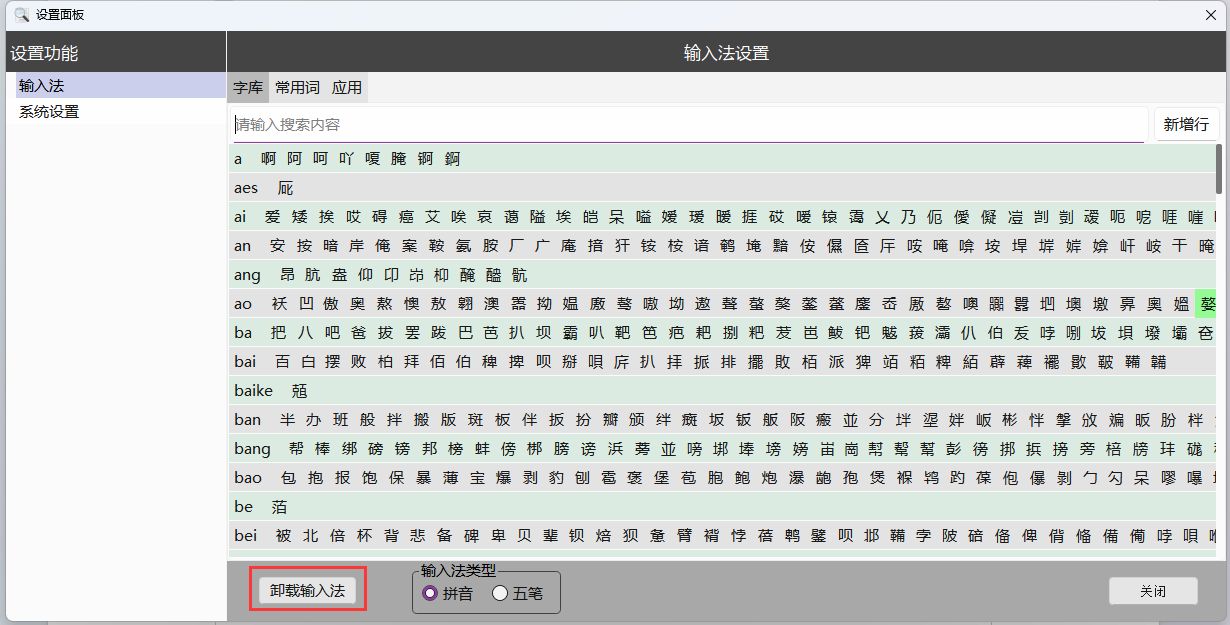The width and height of the screenshot is (1230, 625).
Task: Click the character 啊 in row a
Action: (268, 159)
